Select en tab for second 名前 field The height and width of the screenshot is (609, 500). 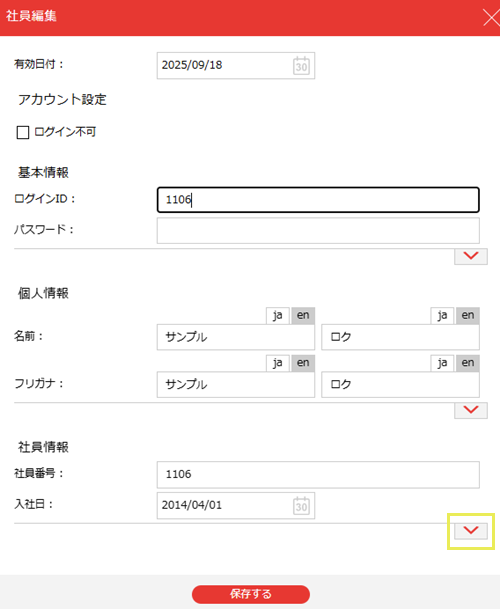pyautogui.click(x=468, y=315)
